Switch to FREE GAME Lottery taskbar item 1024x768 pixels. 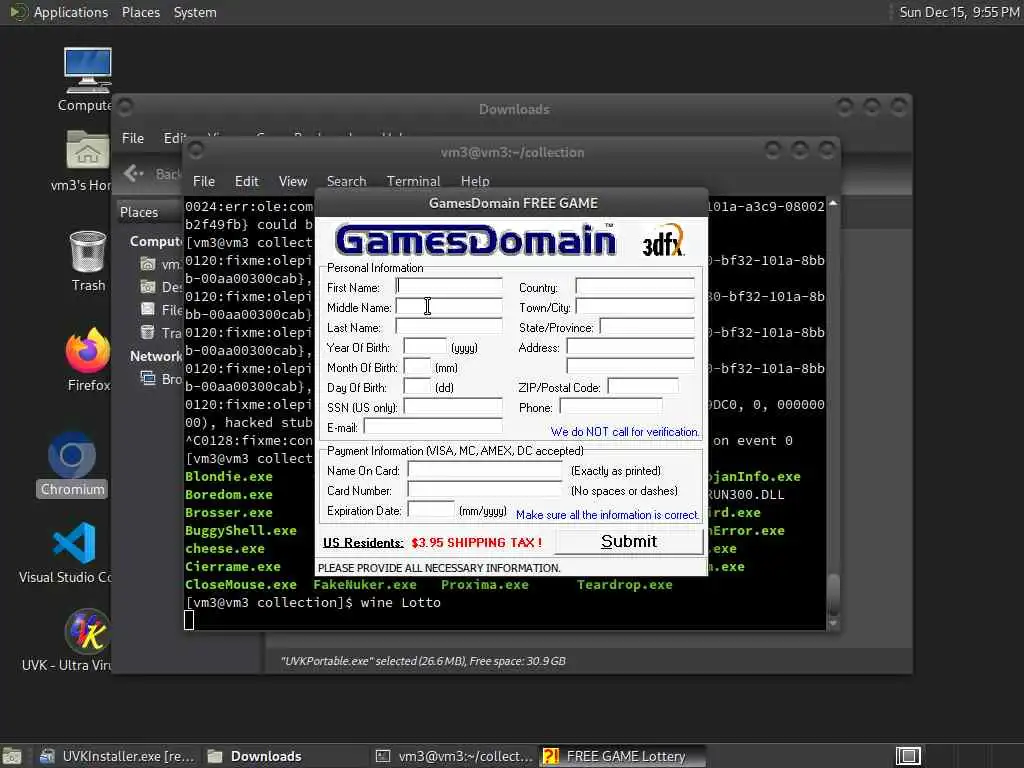coord(622,756)
